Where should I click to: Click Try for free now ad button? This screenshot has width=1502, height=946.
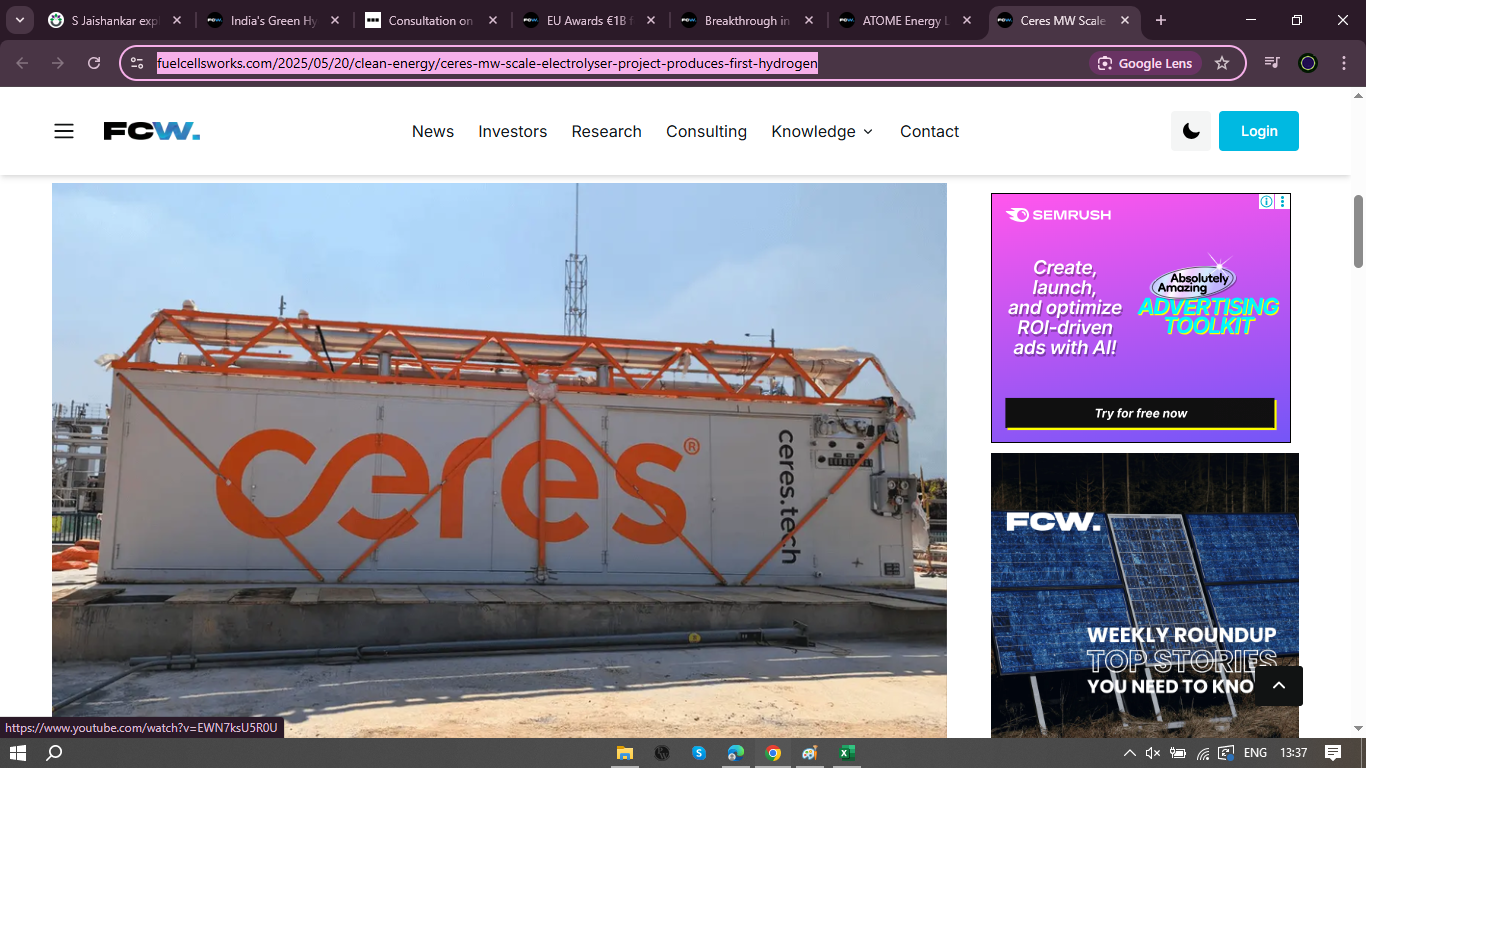coord(1141,413)
